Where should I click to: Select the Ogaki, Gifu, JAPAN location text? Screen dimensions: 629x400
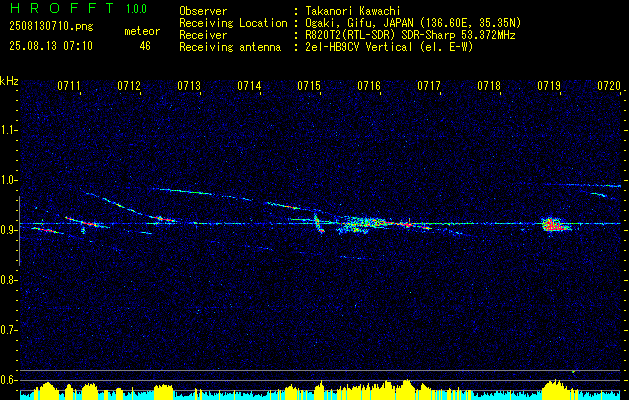[x=413, y=23]
